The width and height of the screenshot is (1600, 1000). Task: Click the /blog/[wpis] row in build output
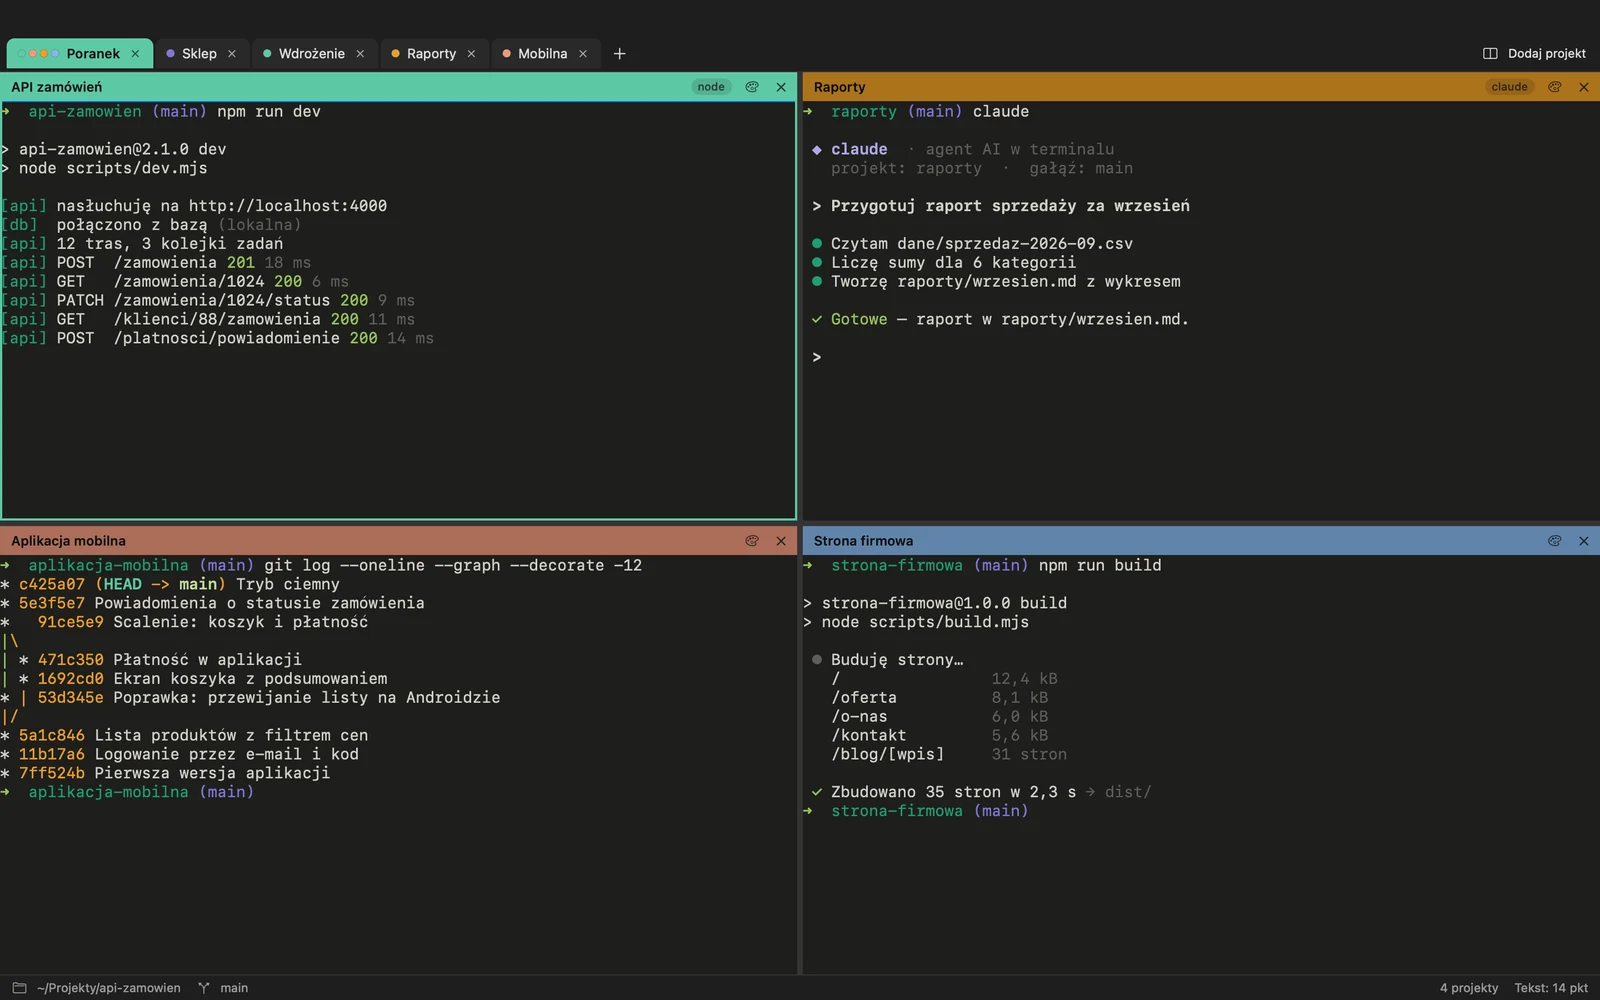[x=949, y=755]
